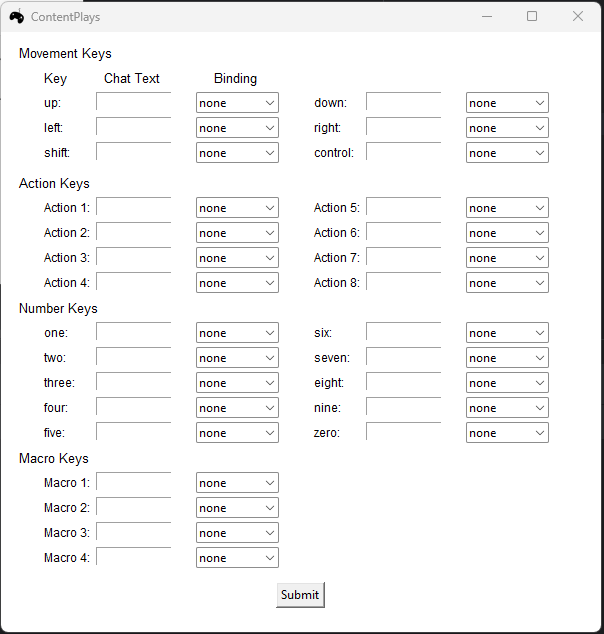Expand the four key binding dropdown
The image size is (604, 634).
click(237, 408)
